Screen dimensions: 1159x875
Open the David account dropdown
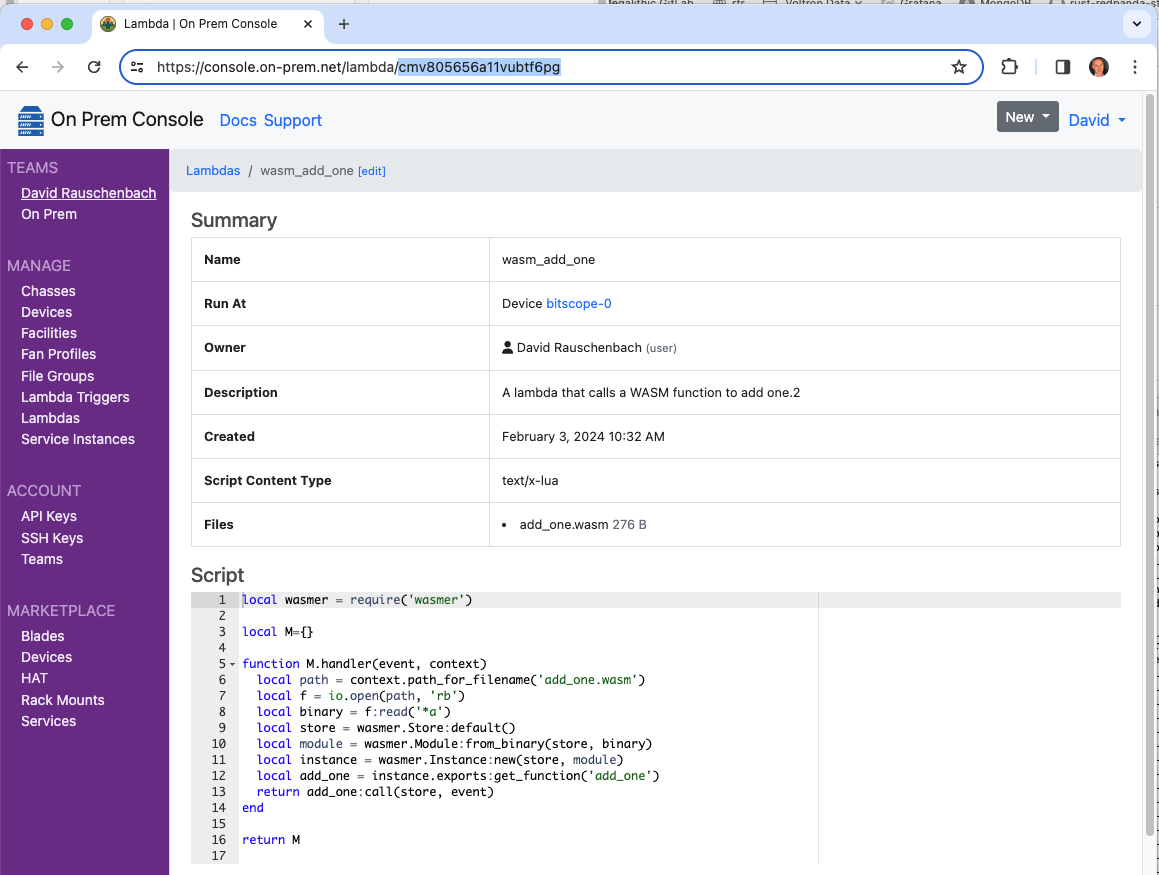coord(1097,120)
